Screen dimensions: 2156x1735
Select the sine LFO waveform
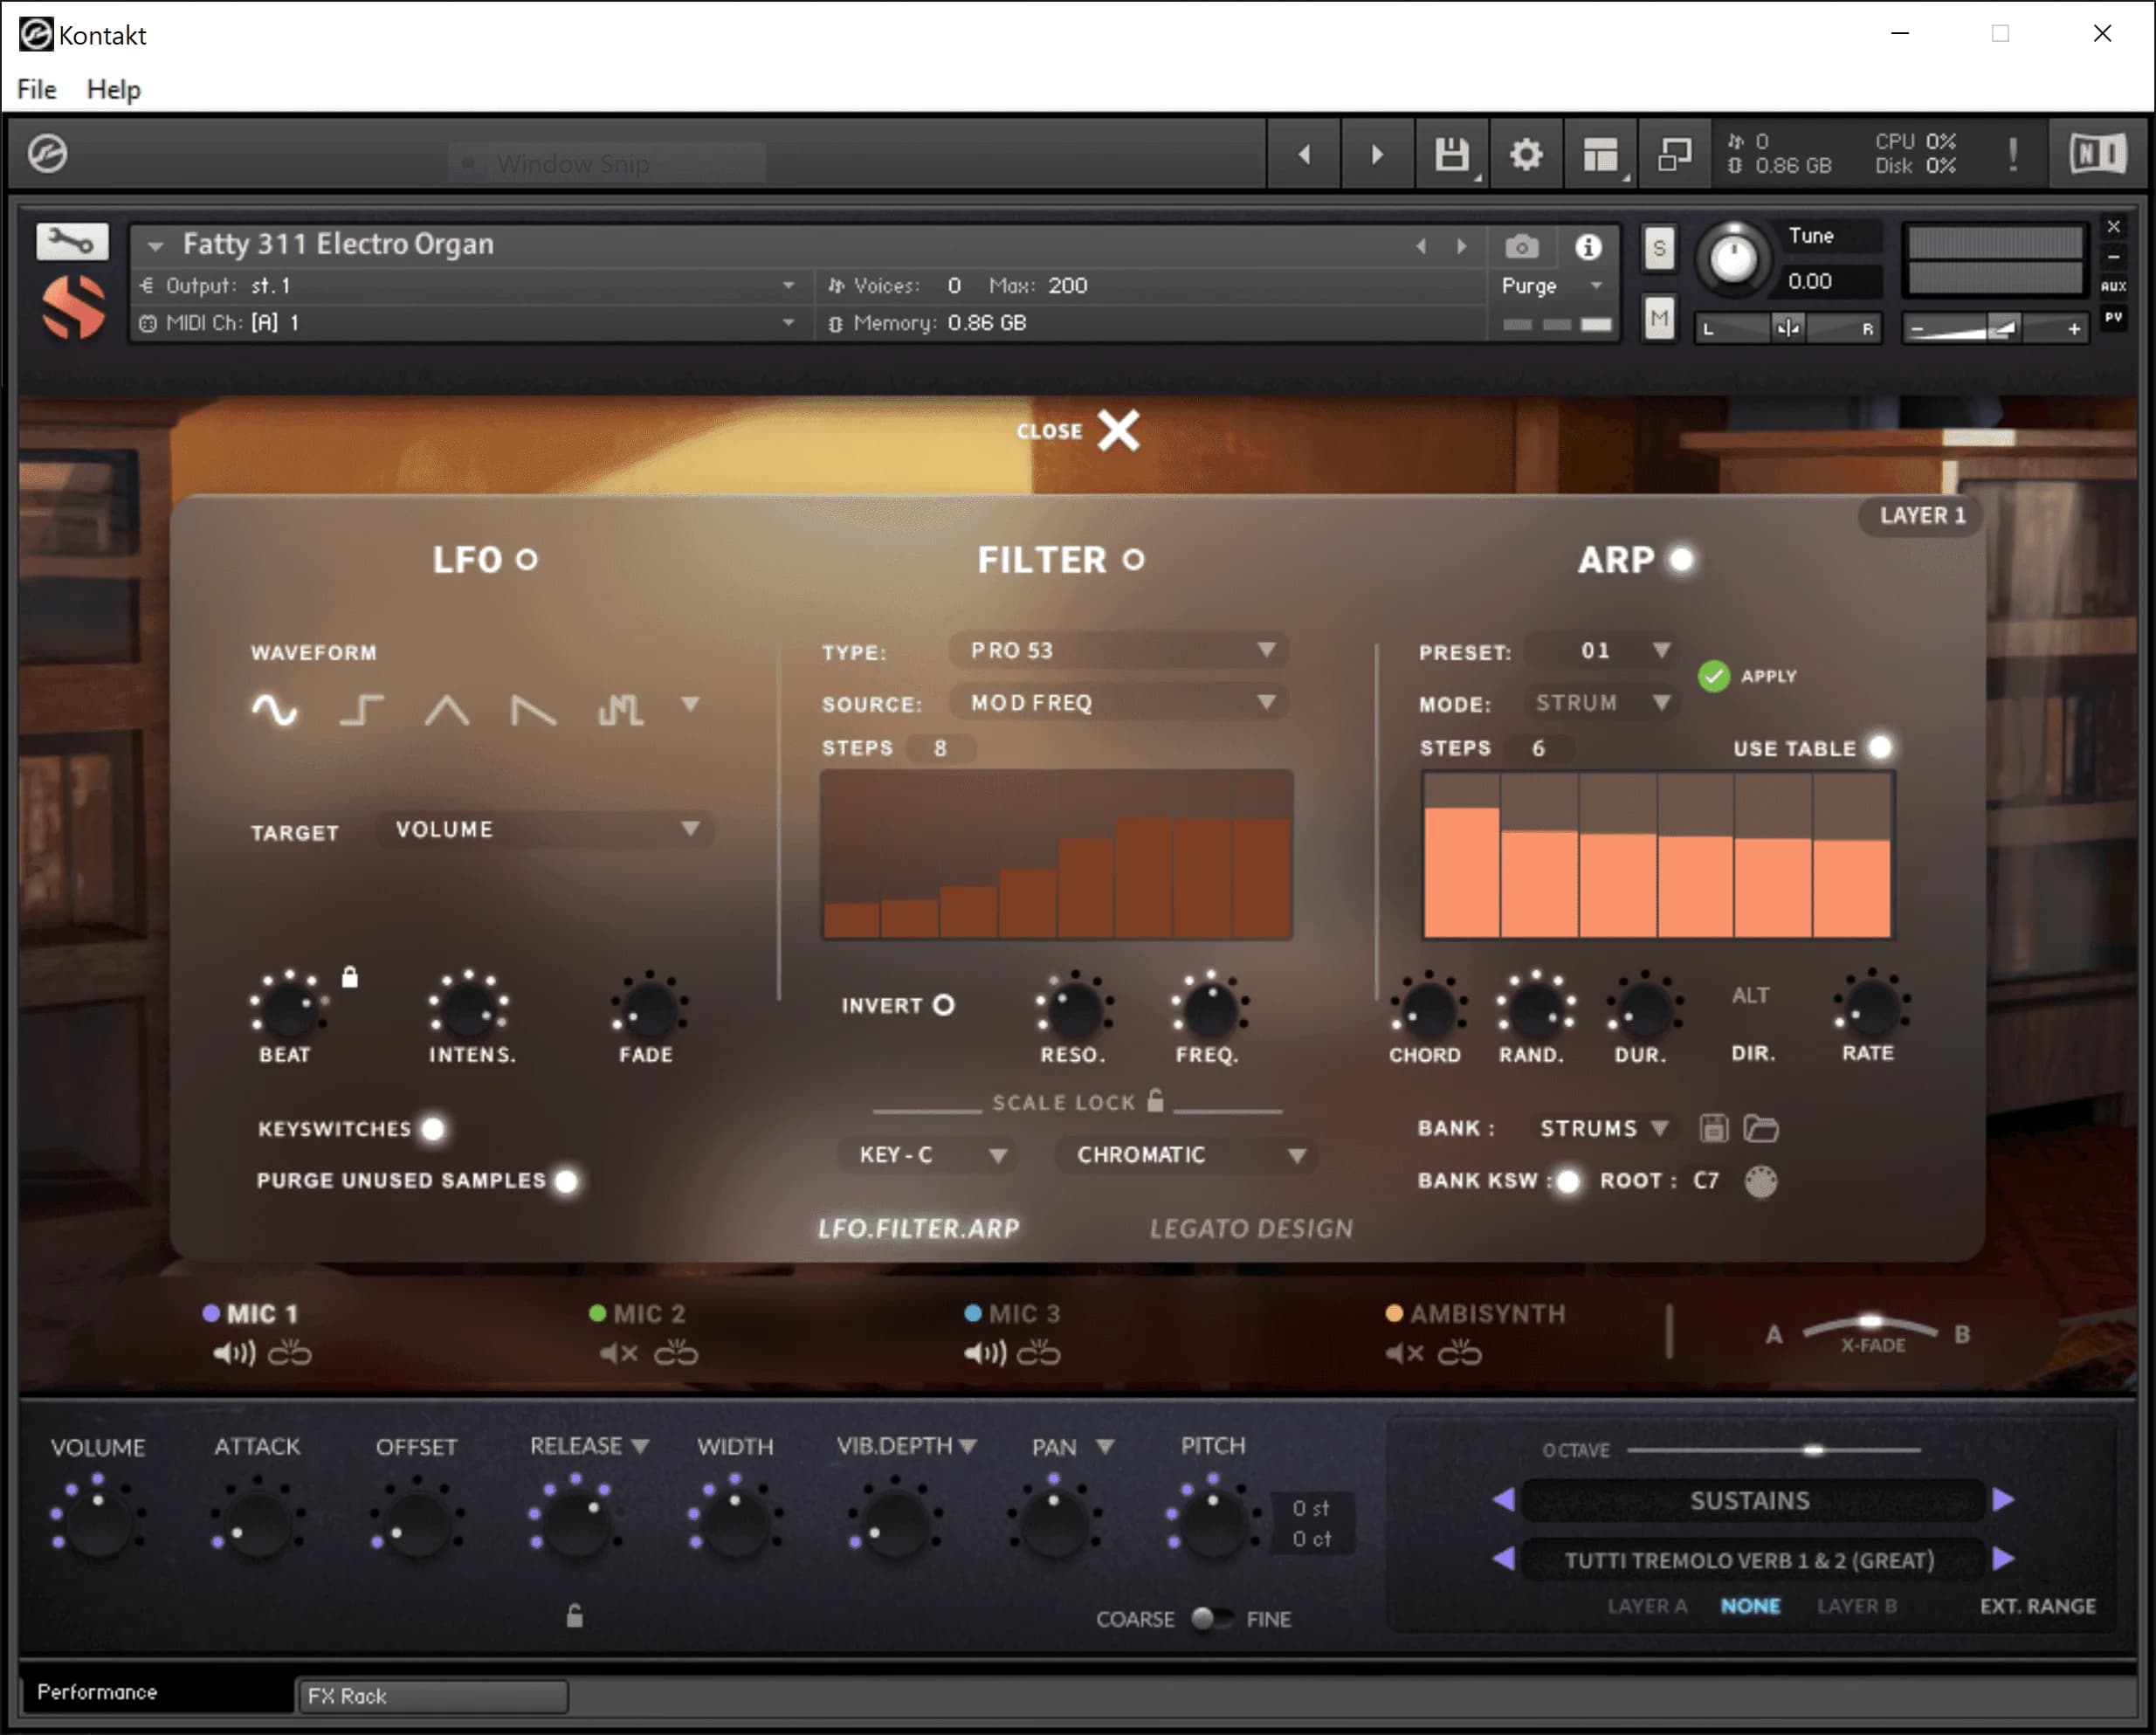[274, 709]
